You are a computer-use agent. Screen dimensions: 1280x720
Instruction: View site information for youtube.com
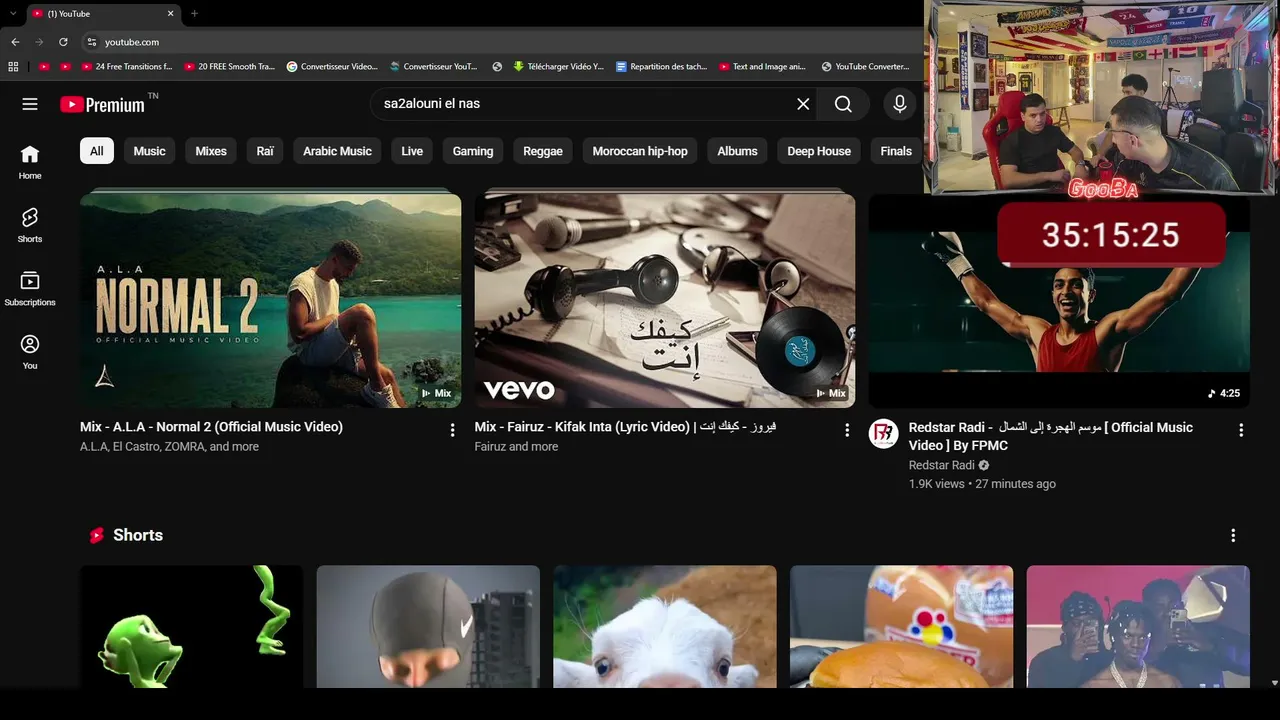(91, 42)
